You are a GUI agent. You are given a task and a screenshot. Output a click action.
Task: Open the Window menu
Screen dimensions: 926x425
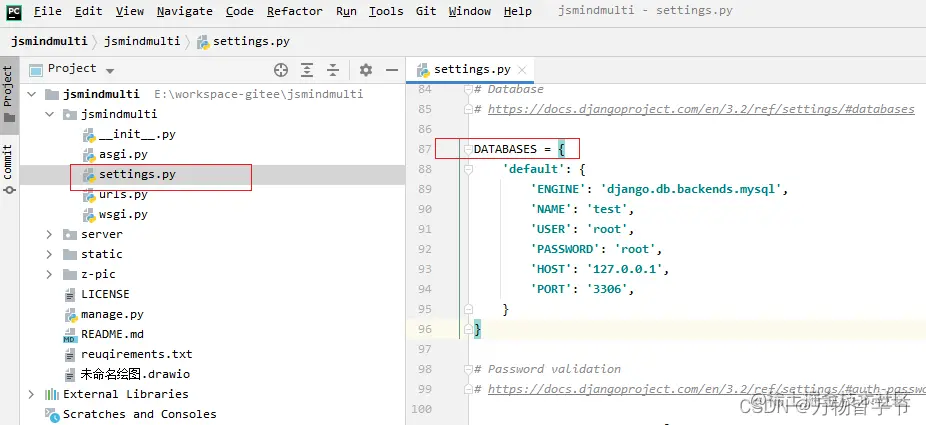pos(469,11)
